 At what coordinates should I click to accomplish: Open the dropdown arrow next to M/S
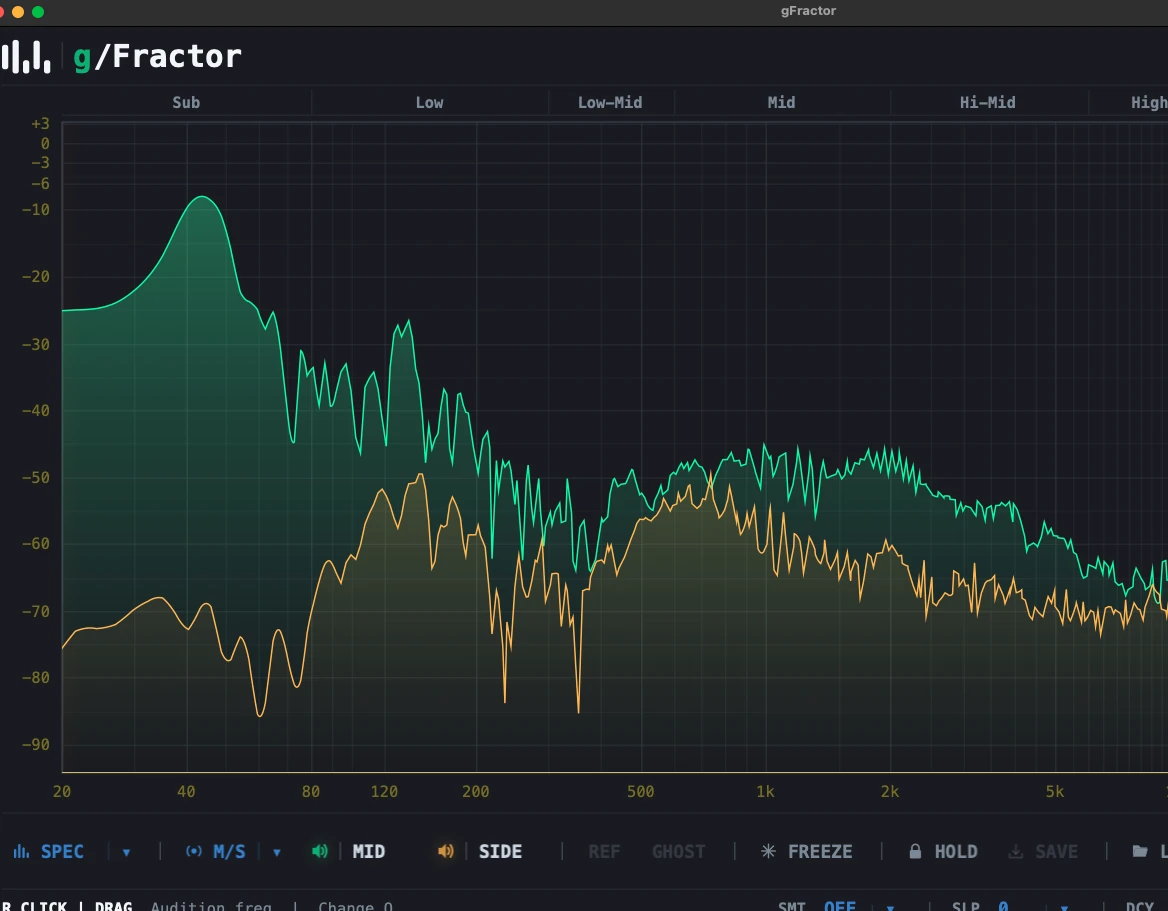pyautogui.click(x=276, y=852)
